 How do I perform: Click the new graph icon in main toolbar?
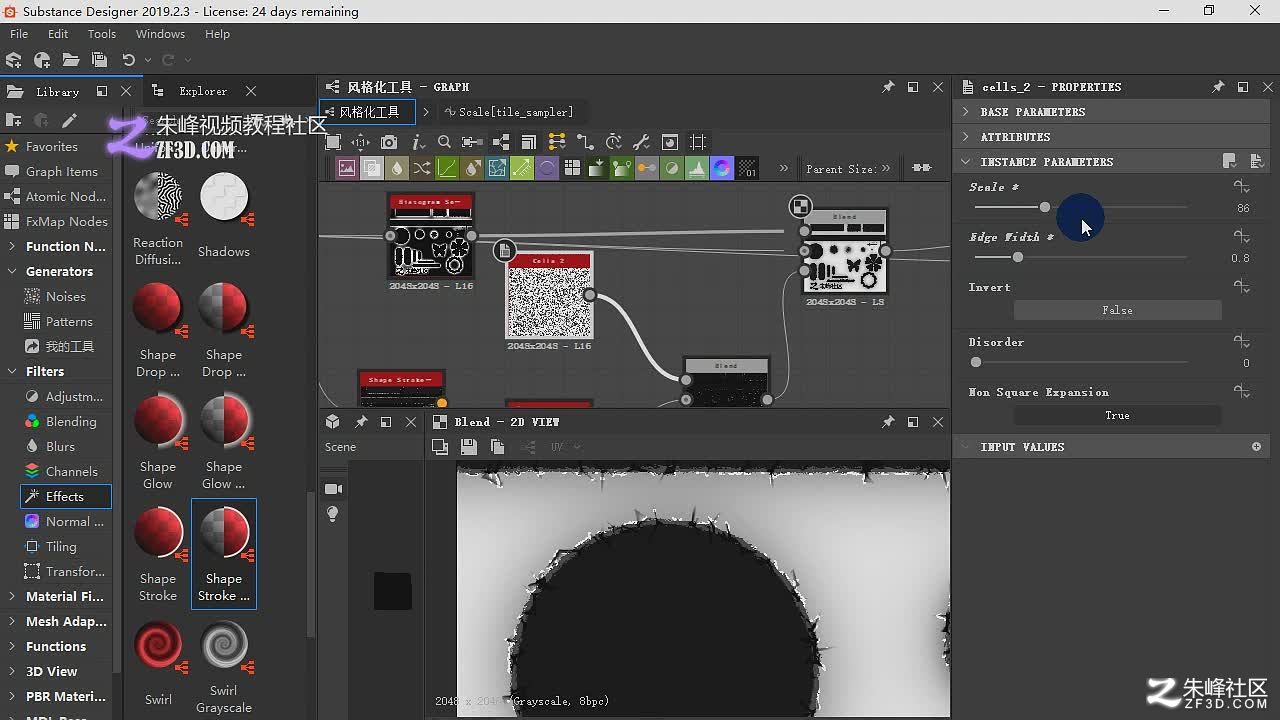tap(42, 60)
